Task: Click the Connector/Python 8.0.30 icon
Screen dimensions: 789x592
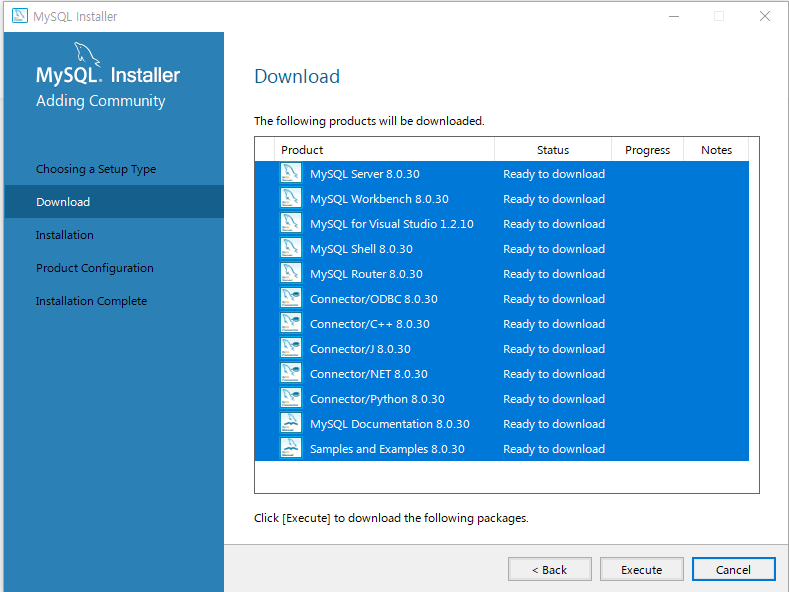Action: coord(291,399)
